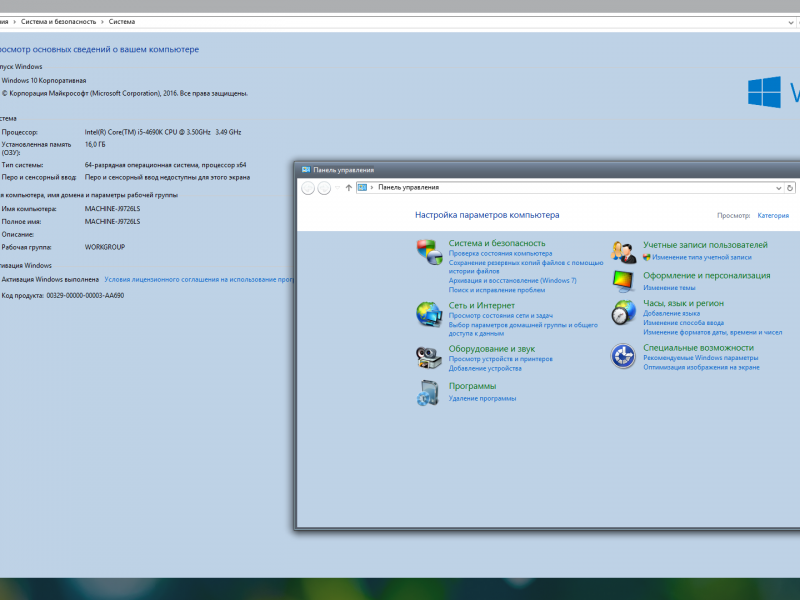Open Network and Internet globe icon
Image resolution: width=800 pixels, height=600 pixels.
coord(429,314)
